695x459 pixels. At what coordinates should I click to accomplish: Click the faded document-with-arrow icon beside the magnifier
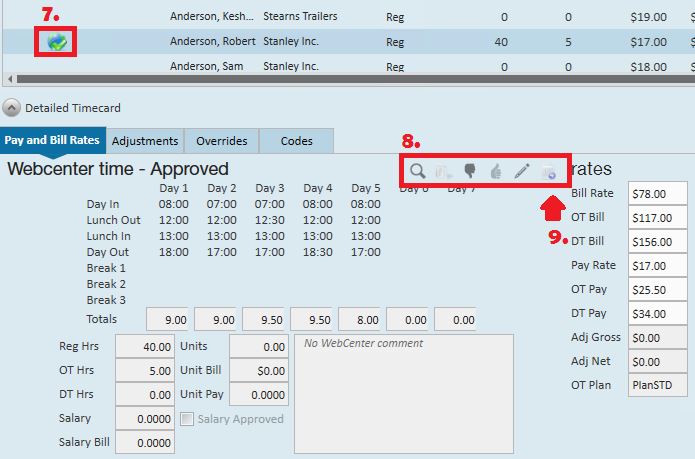click(443, 171)
